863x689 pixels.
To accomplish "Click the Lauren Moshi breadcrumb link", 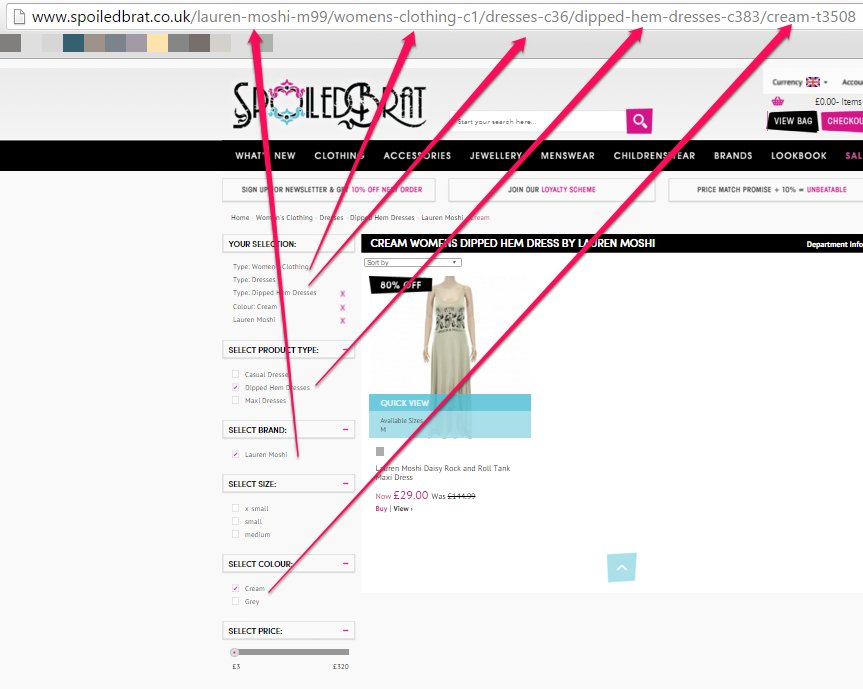I will click(x=442, y=217).
